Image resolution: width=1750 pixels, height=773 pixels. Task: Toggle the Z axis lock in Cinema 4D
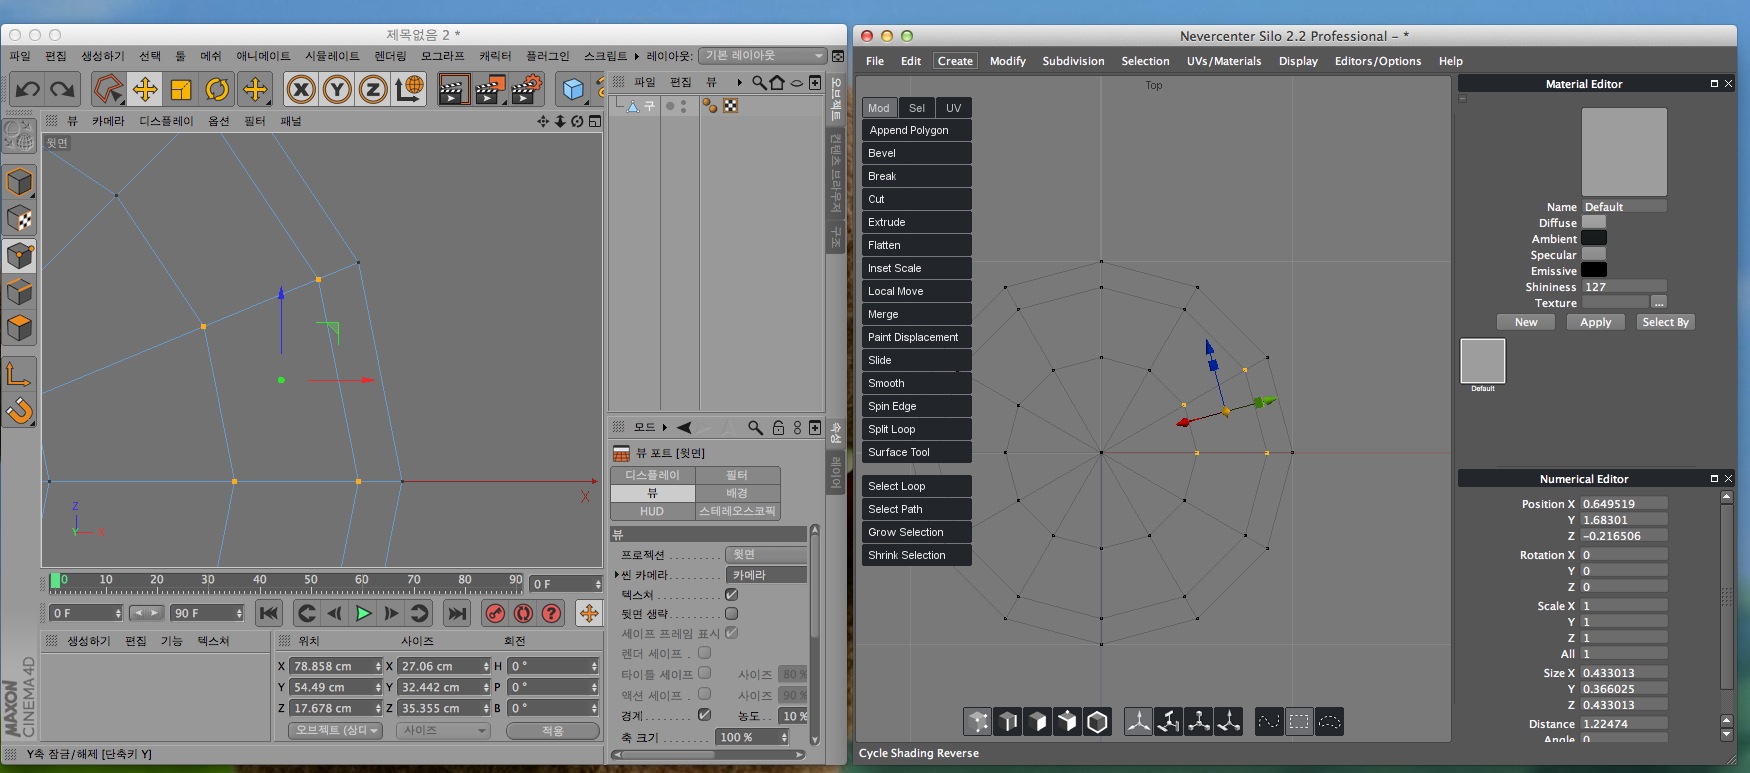373,89
